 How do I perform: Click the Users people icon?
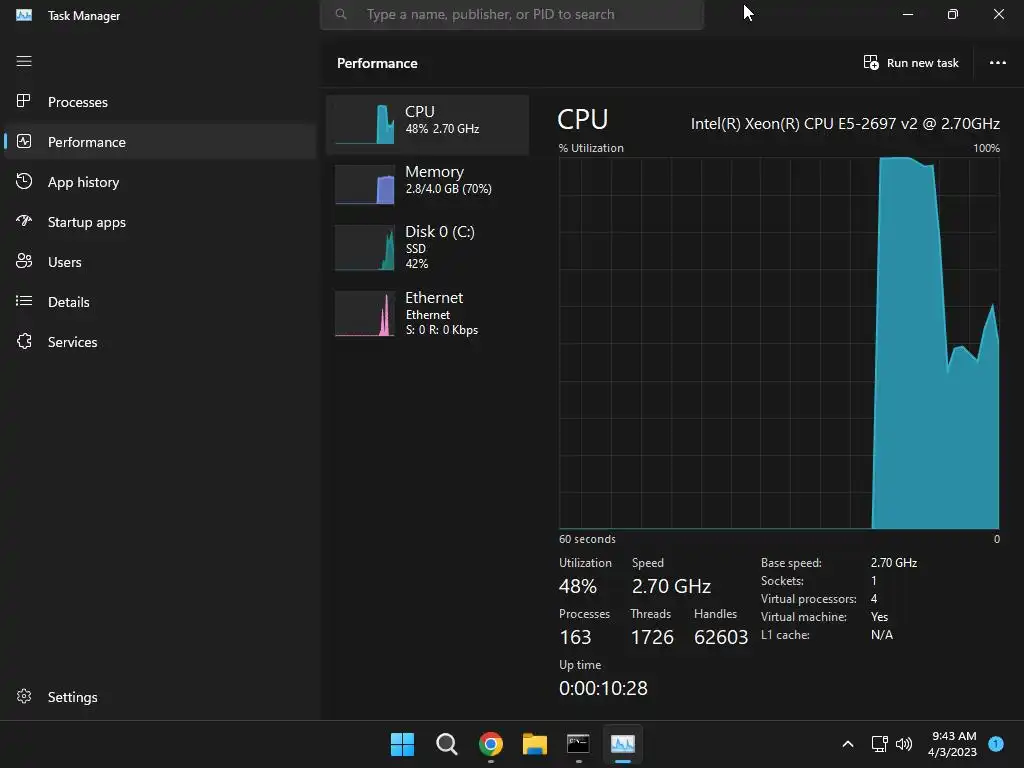coord(24,261)
